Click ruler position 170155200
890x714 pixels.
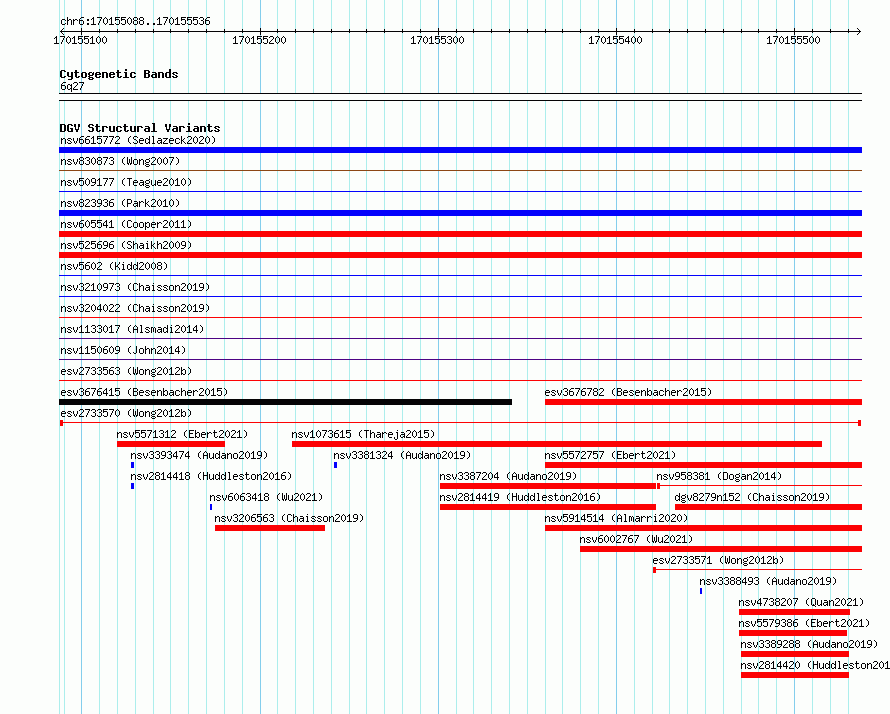259,40
